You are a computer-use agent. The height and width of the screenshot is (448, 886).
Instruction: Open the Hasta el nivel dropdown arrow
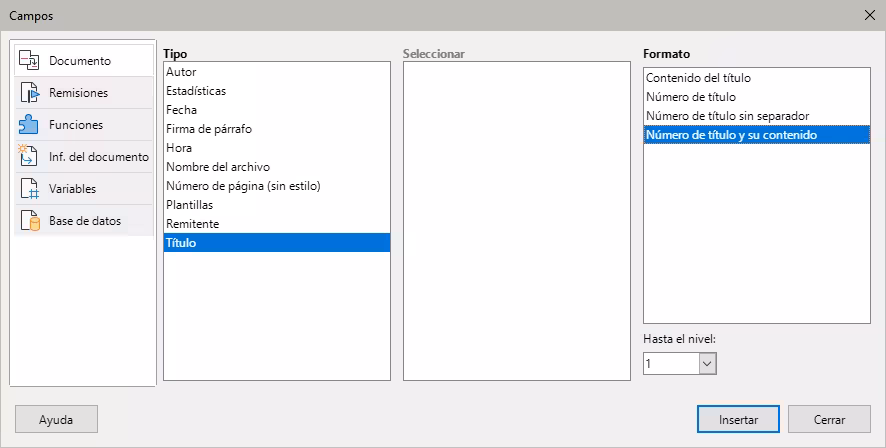click(x=707, y=364)
